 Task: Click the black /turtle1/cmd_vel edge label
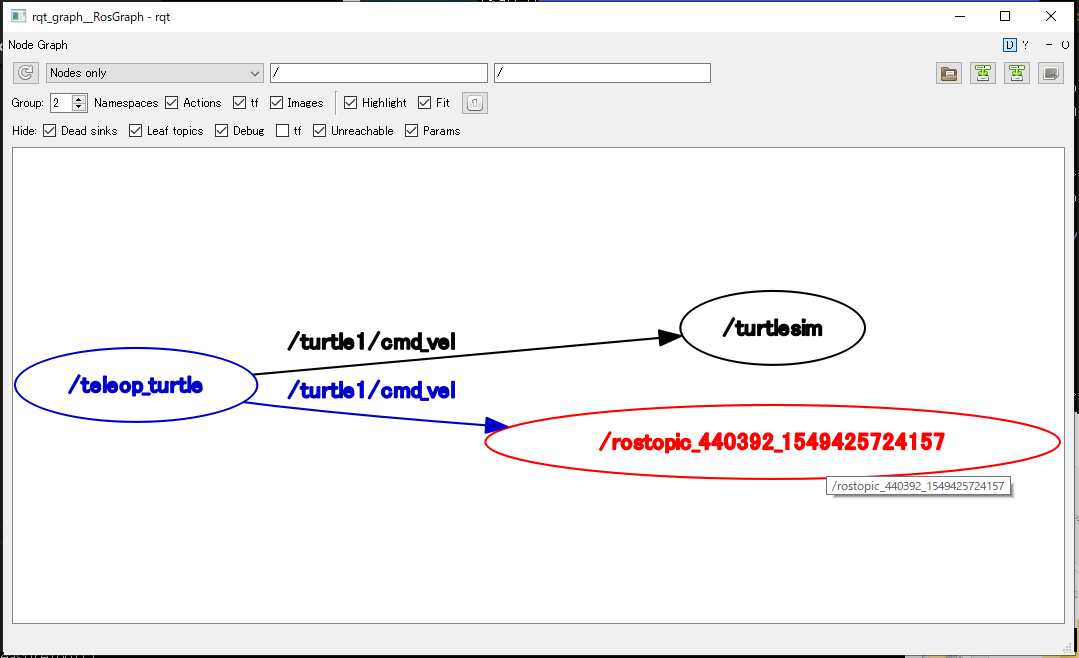point(372,341)
